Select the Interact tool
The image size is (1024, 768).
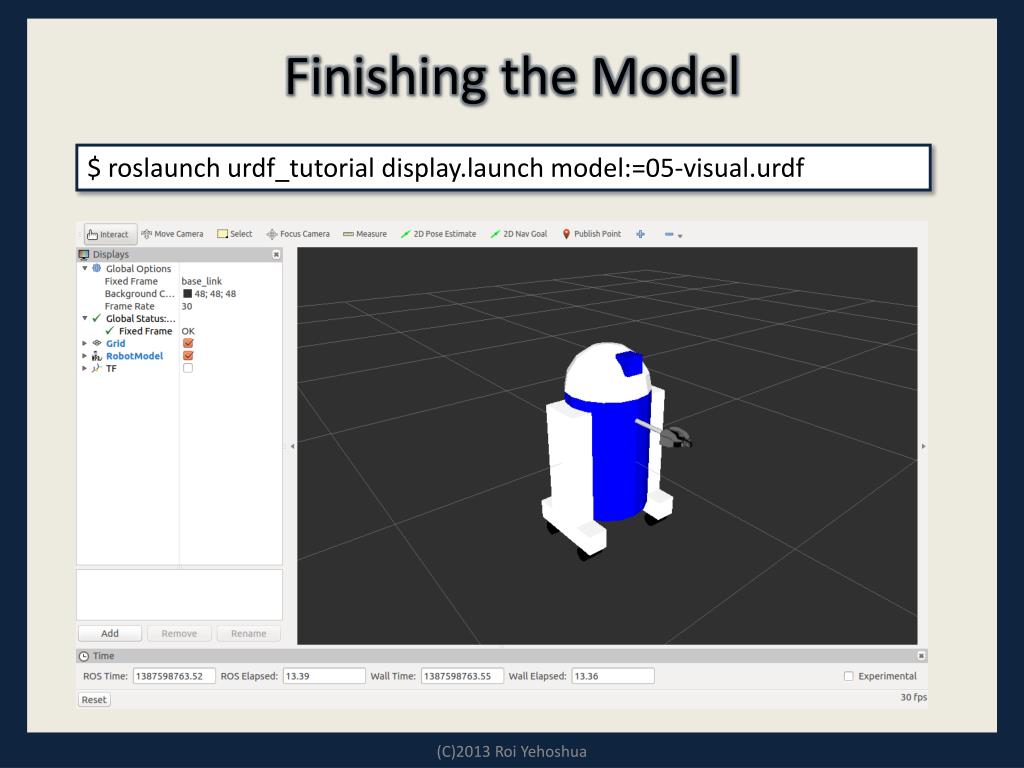click(110, 234)
